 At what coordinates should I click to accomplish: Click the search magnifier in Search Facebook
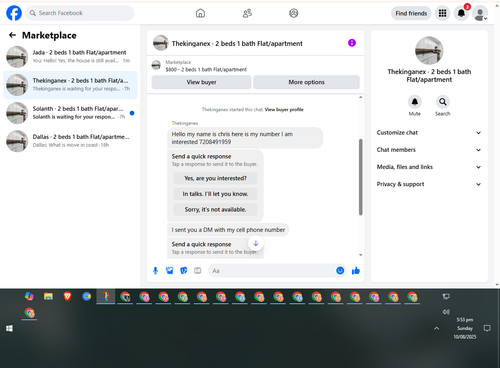click(x=33, y=13)
